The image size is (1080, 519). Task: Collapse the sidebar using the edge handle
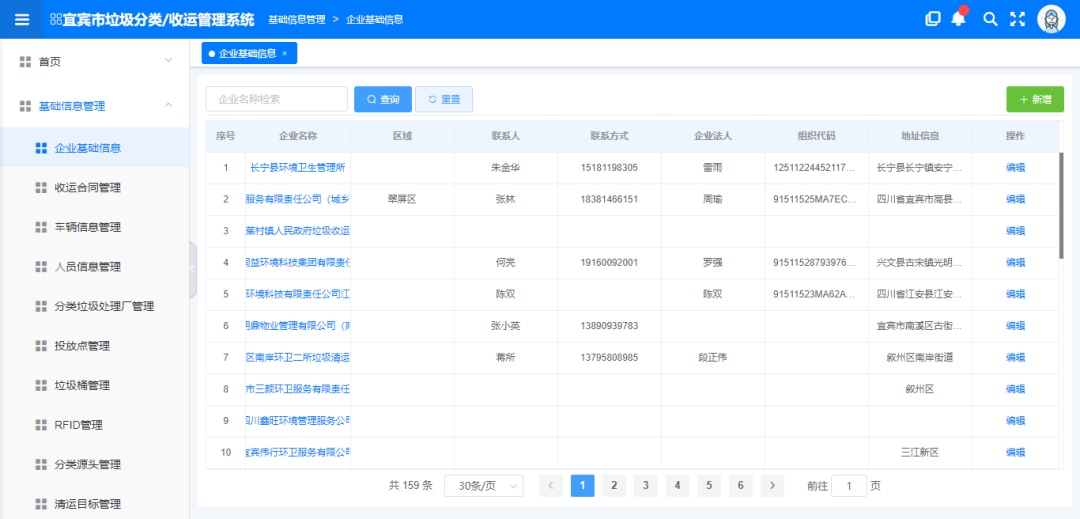pyautogui.click(x=193, y=270)
